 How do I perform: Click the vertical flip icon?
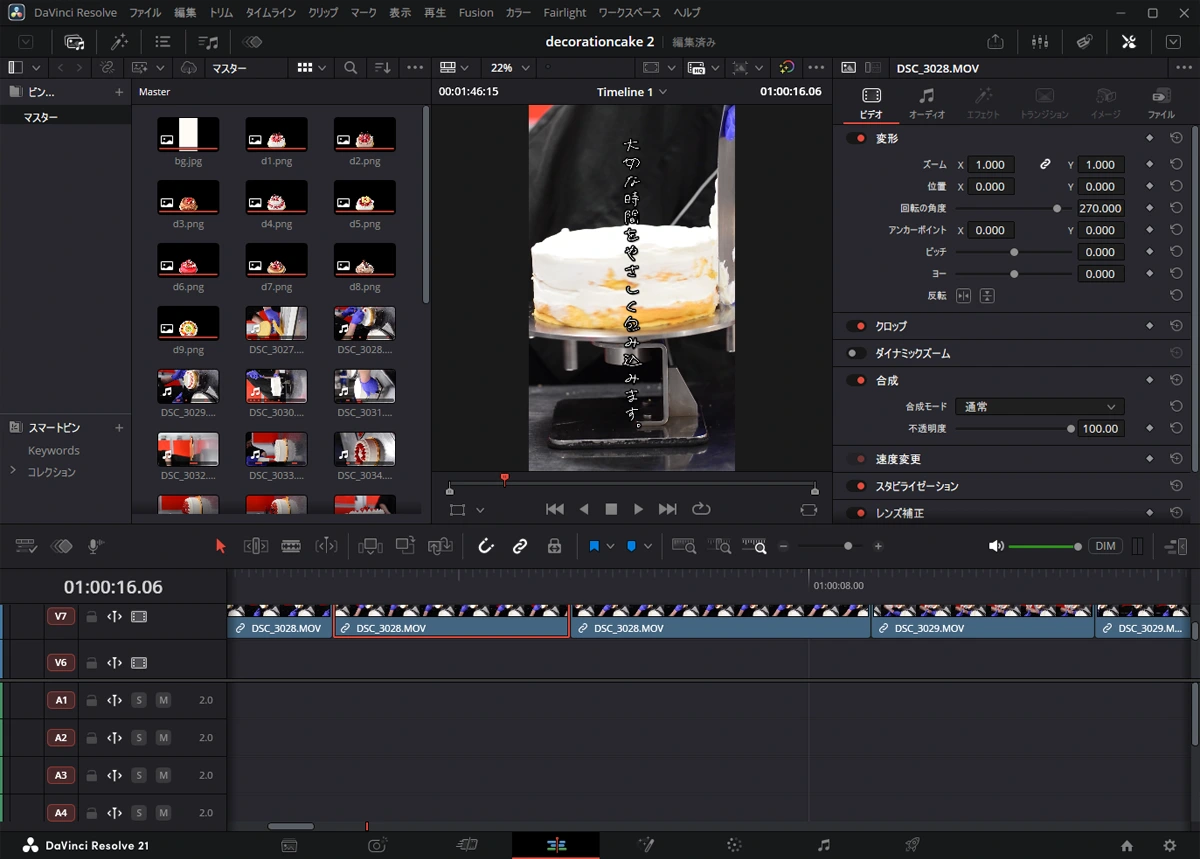pyautogui.click(x=987, y=296)
